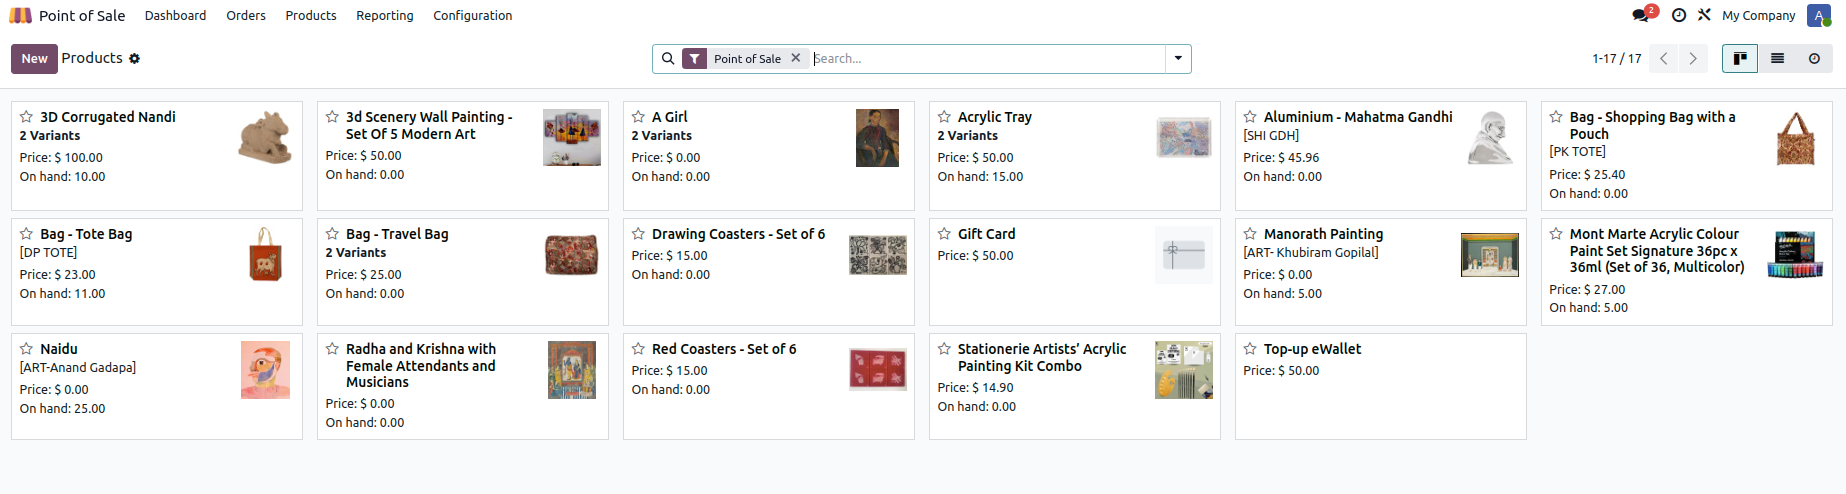
Task: Open the Reporting menu
Action: click(x=384, y=15)
